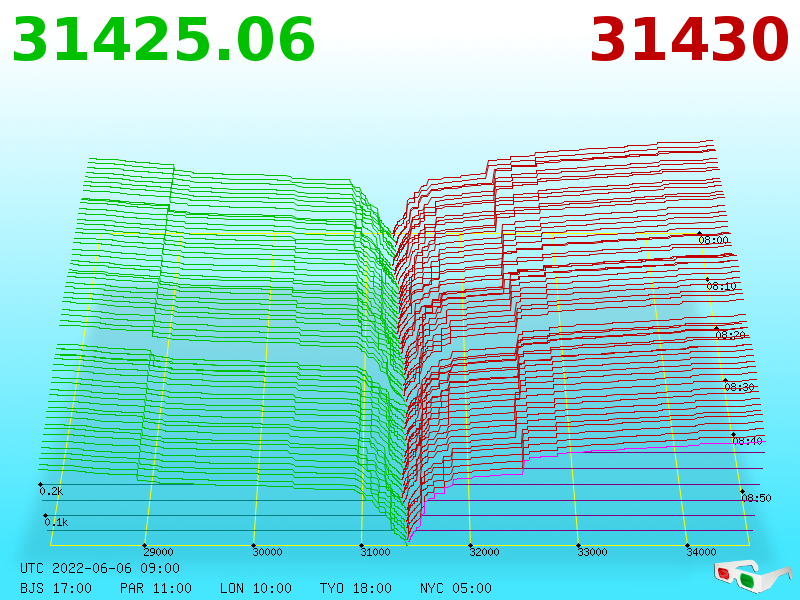This screenshot has height=600, width=800.
Task: Click the NYC 05:00 time
Action: point(456,588)
